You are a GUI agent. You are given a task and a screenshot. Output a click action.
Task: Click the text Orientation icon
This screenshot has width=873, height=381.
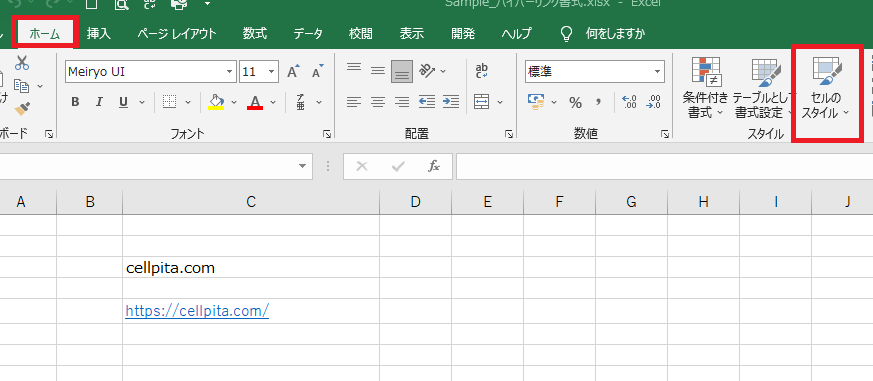tap(427, 71)
